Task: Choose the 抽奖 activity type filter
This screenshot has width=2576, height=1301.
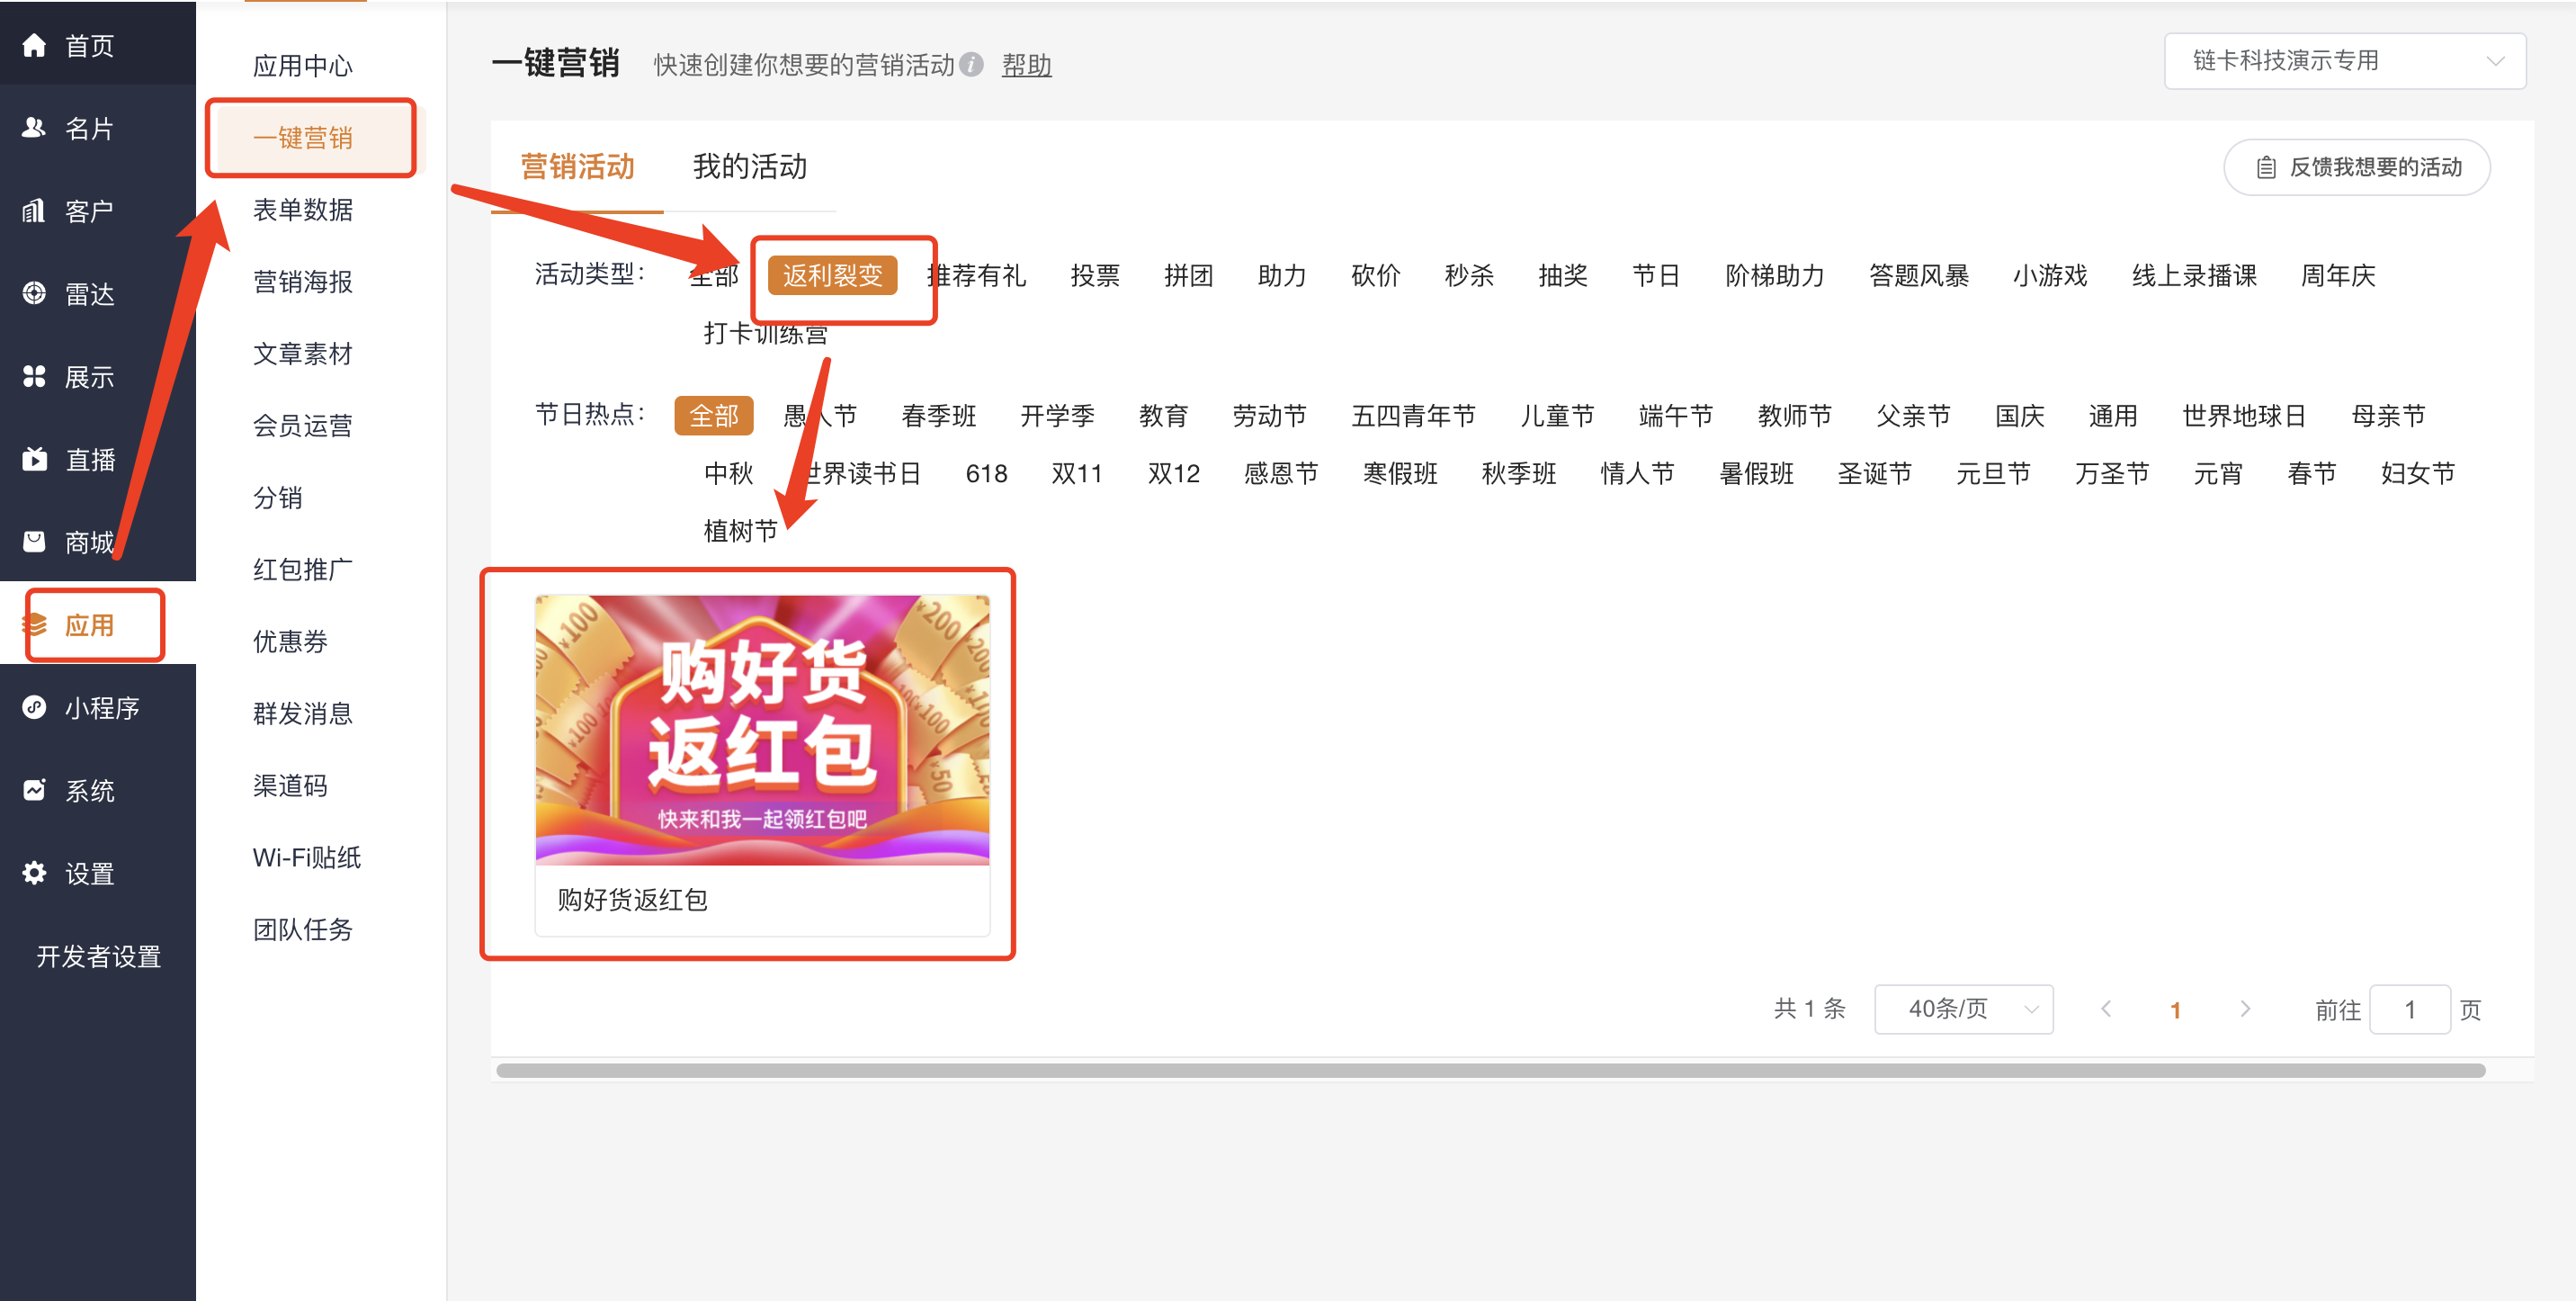Action: (1562, 276)
